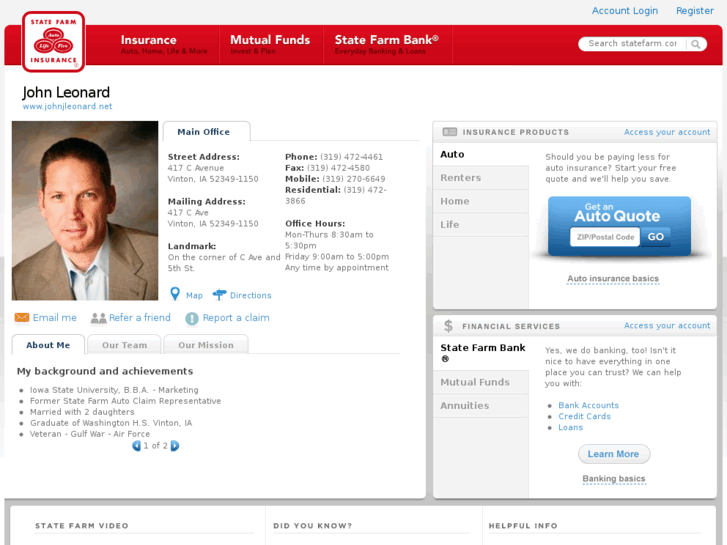Select the Main Office tab
727x545 pixels.
pos(206,132)
